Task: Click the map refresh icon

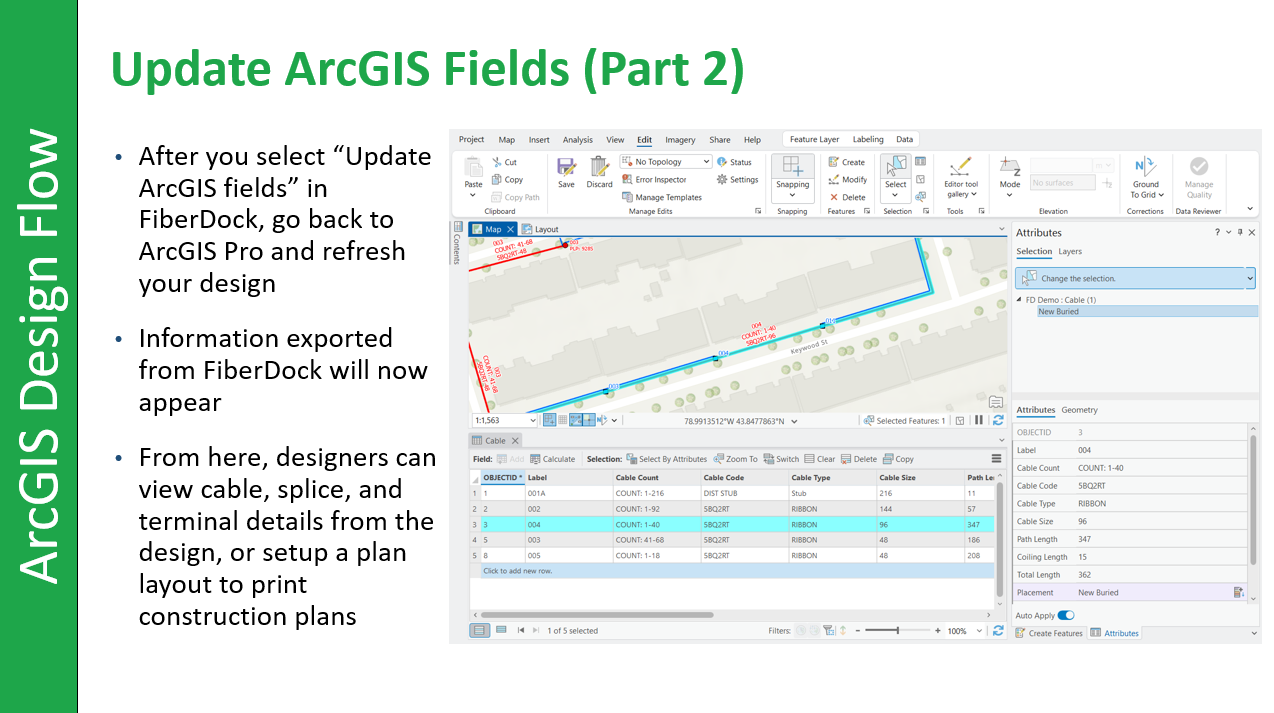Action: click(998, 421)
